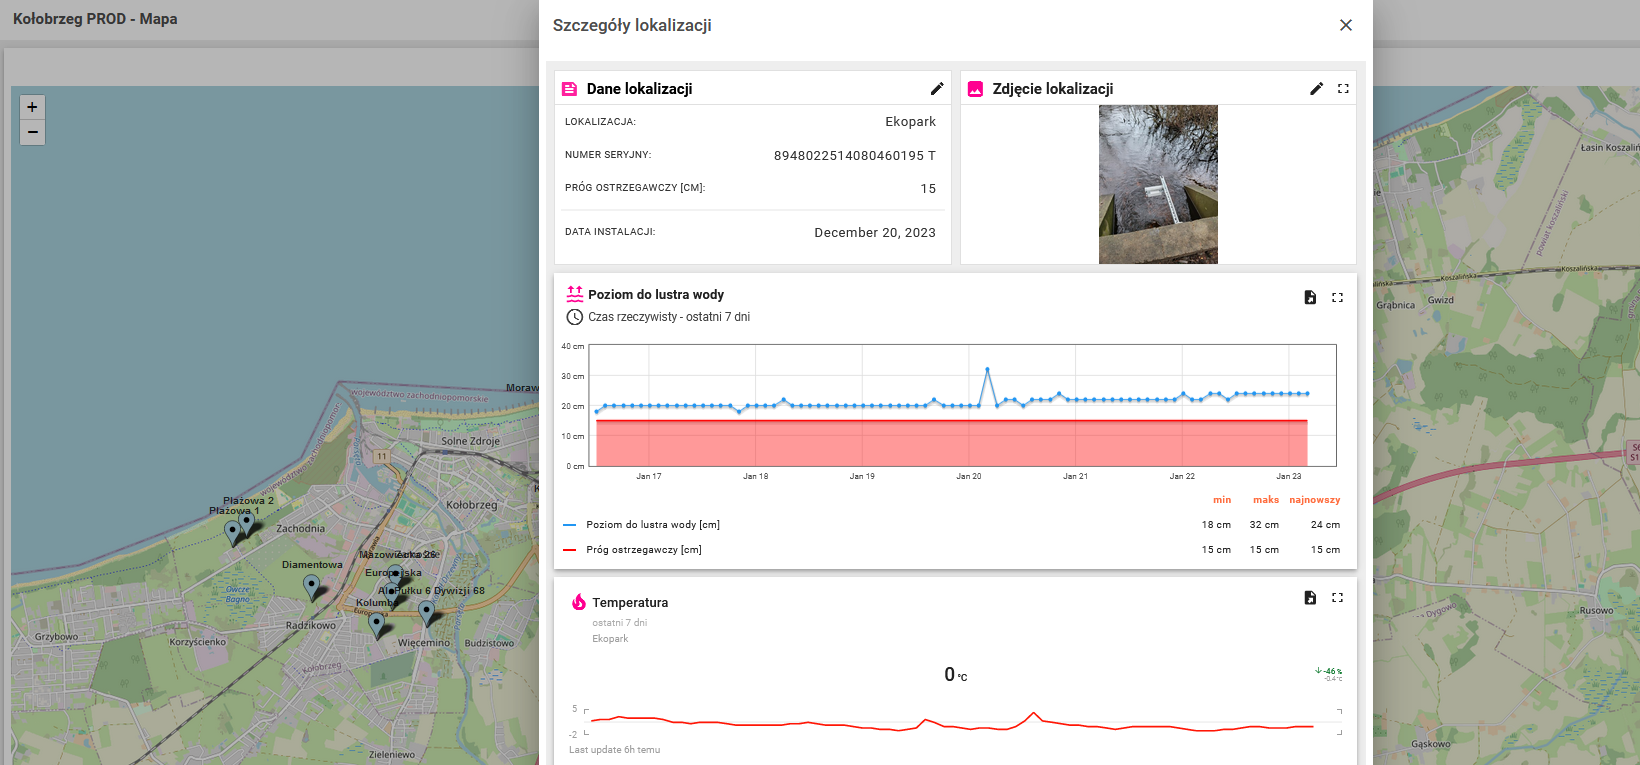Click the clock icon beside Czas rzeczywisty
The width and height of the screenshot is (1640, 765).
574,317
